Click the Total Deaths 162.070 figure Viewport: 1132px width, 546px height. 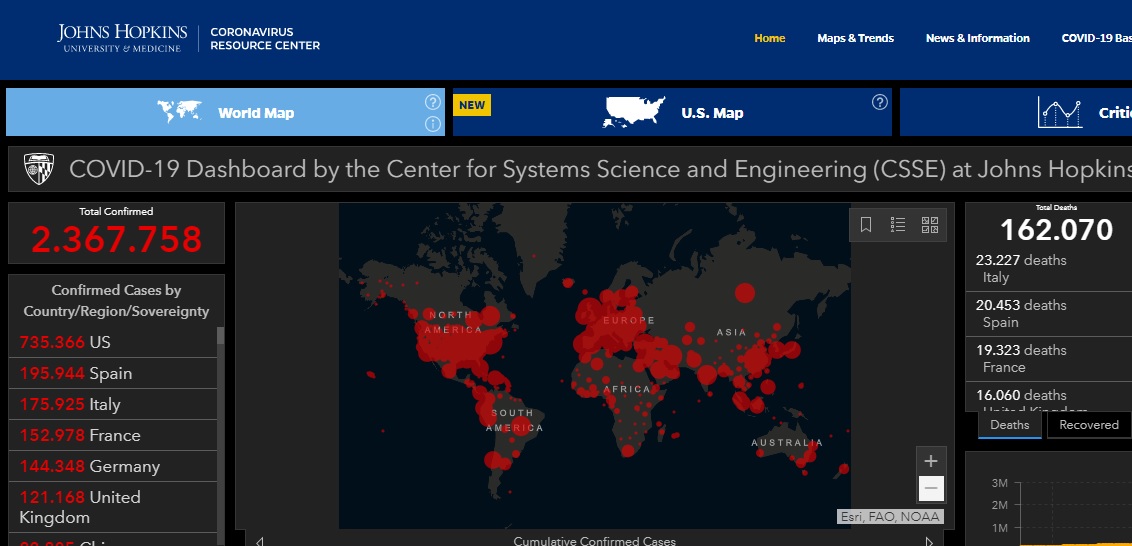(x=1056, y=230)
